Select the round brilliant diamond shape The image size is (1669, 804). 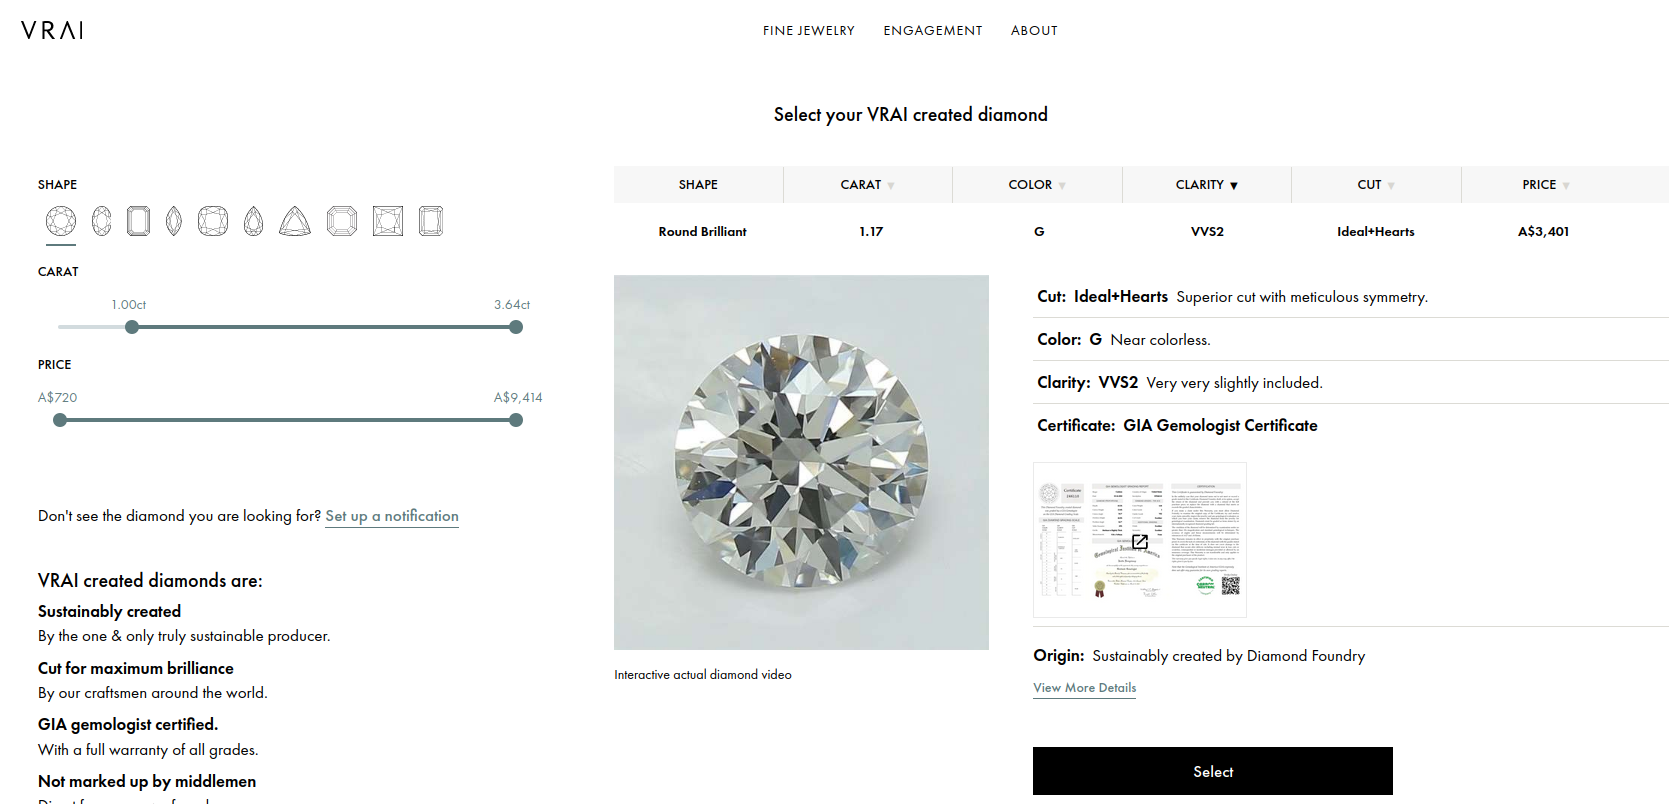coord(61,221)
